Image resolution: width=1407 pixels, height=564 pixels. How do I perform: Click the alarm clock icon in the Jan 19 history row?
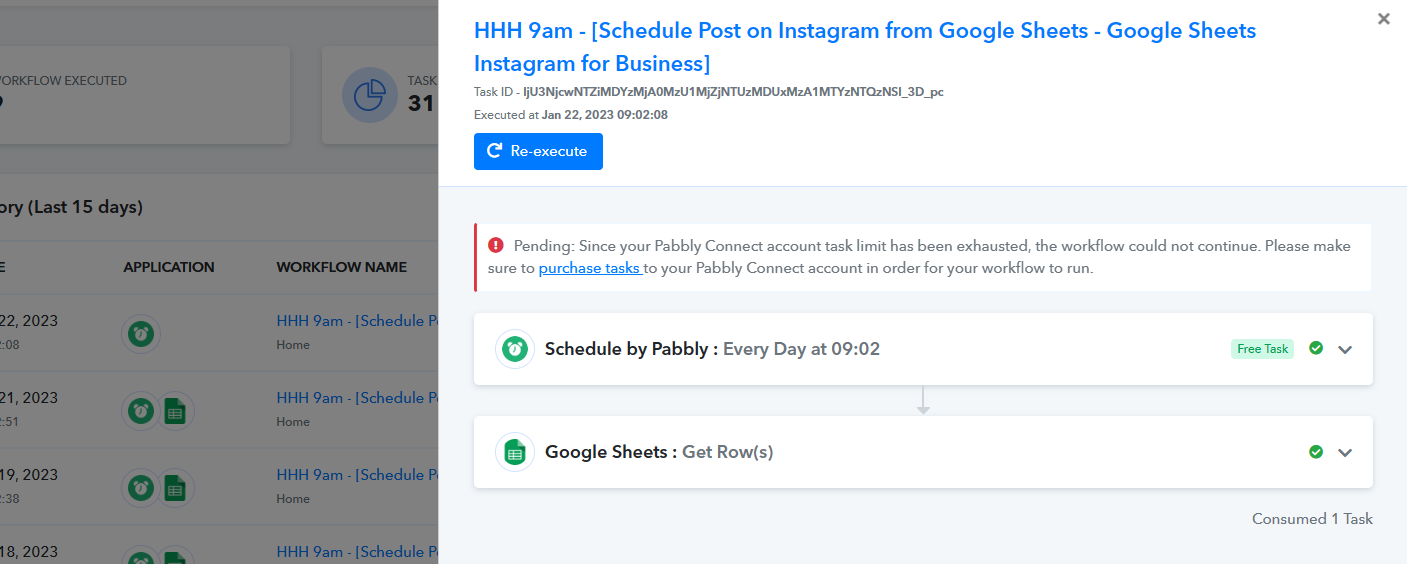tap(142, 488)
